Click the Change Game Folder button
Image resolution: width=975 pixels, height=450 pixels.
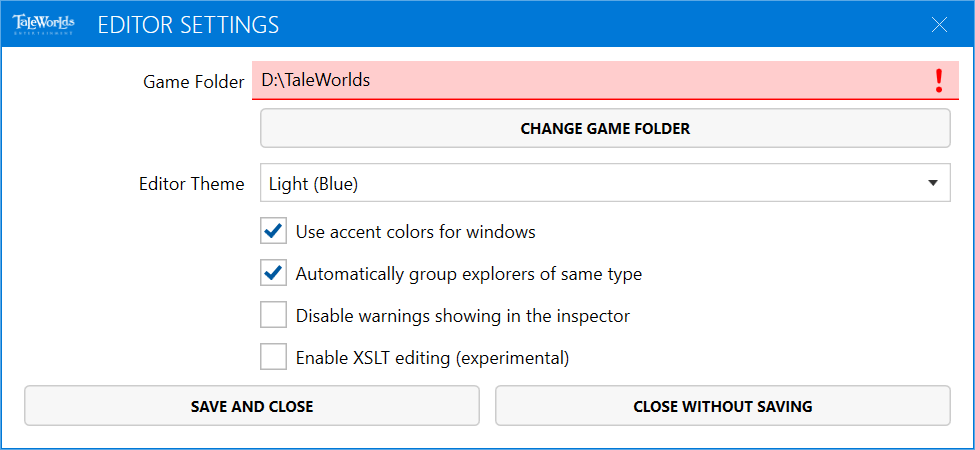click(x=605, y=129)
